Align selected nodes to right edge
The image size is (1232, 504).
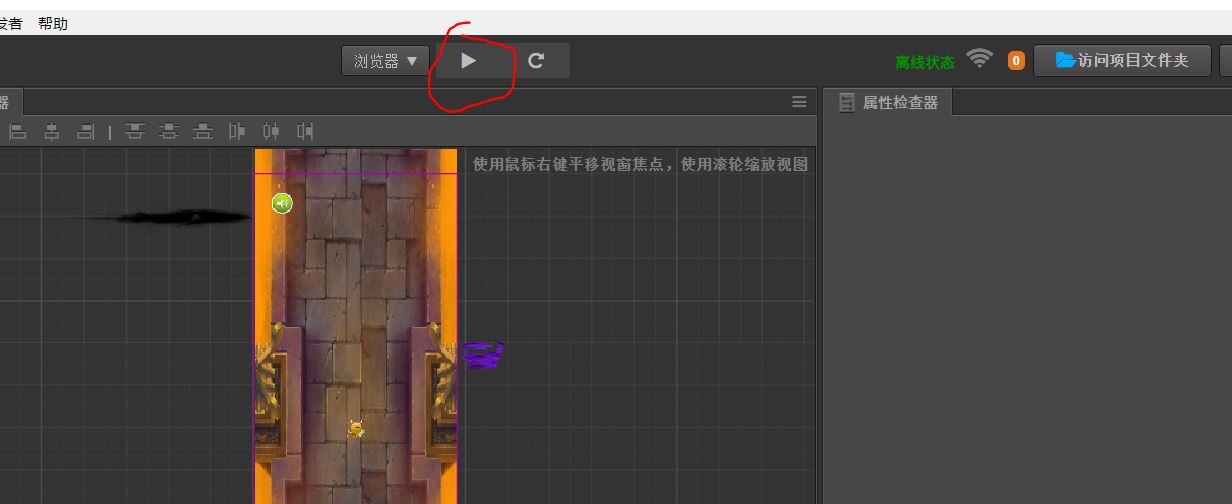[x=86, y=131]
